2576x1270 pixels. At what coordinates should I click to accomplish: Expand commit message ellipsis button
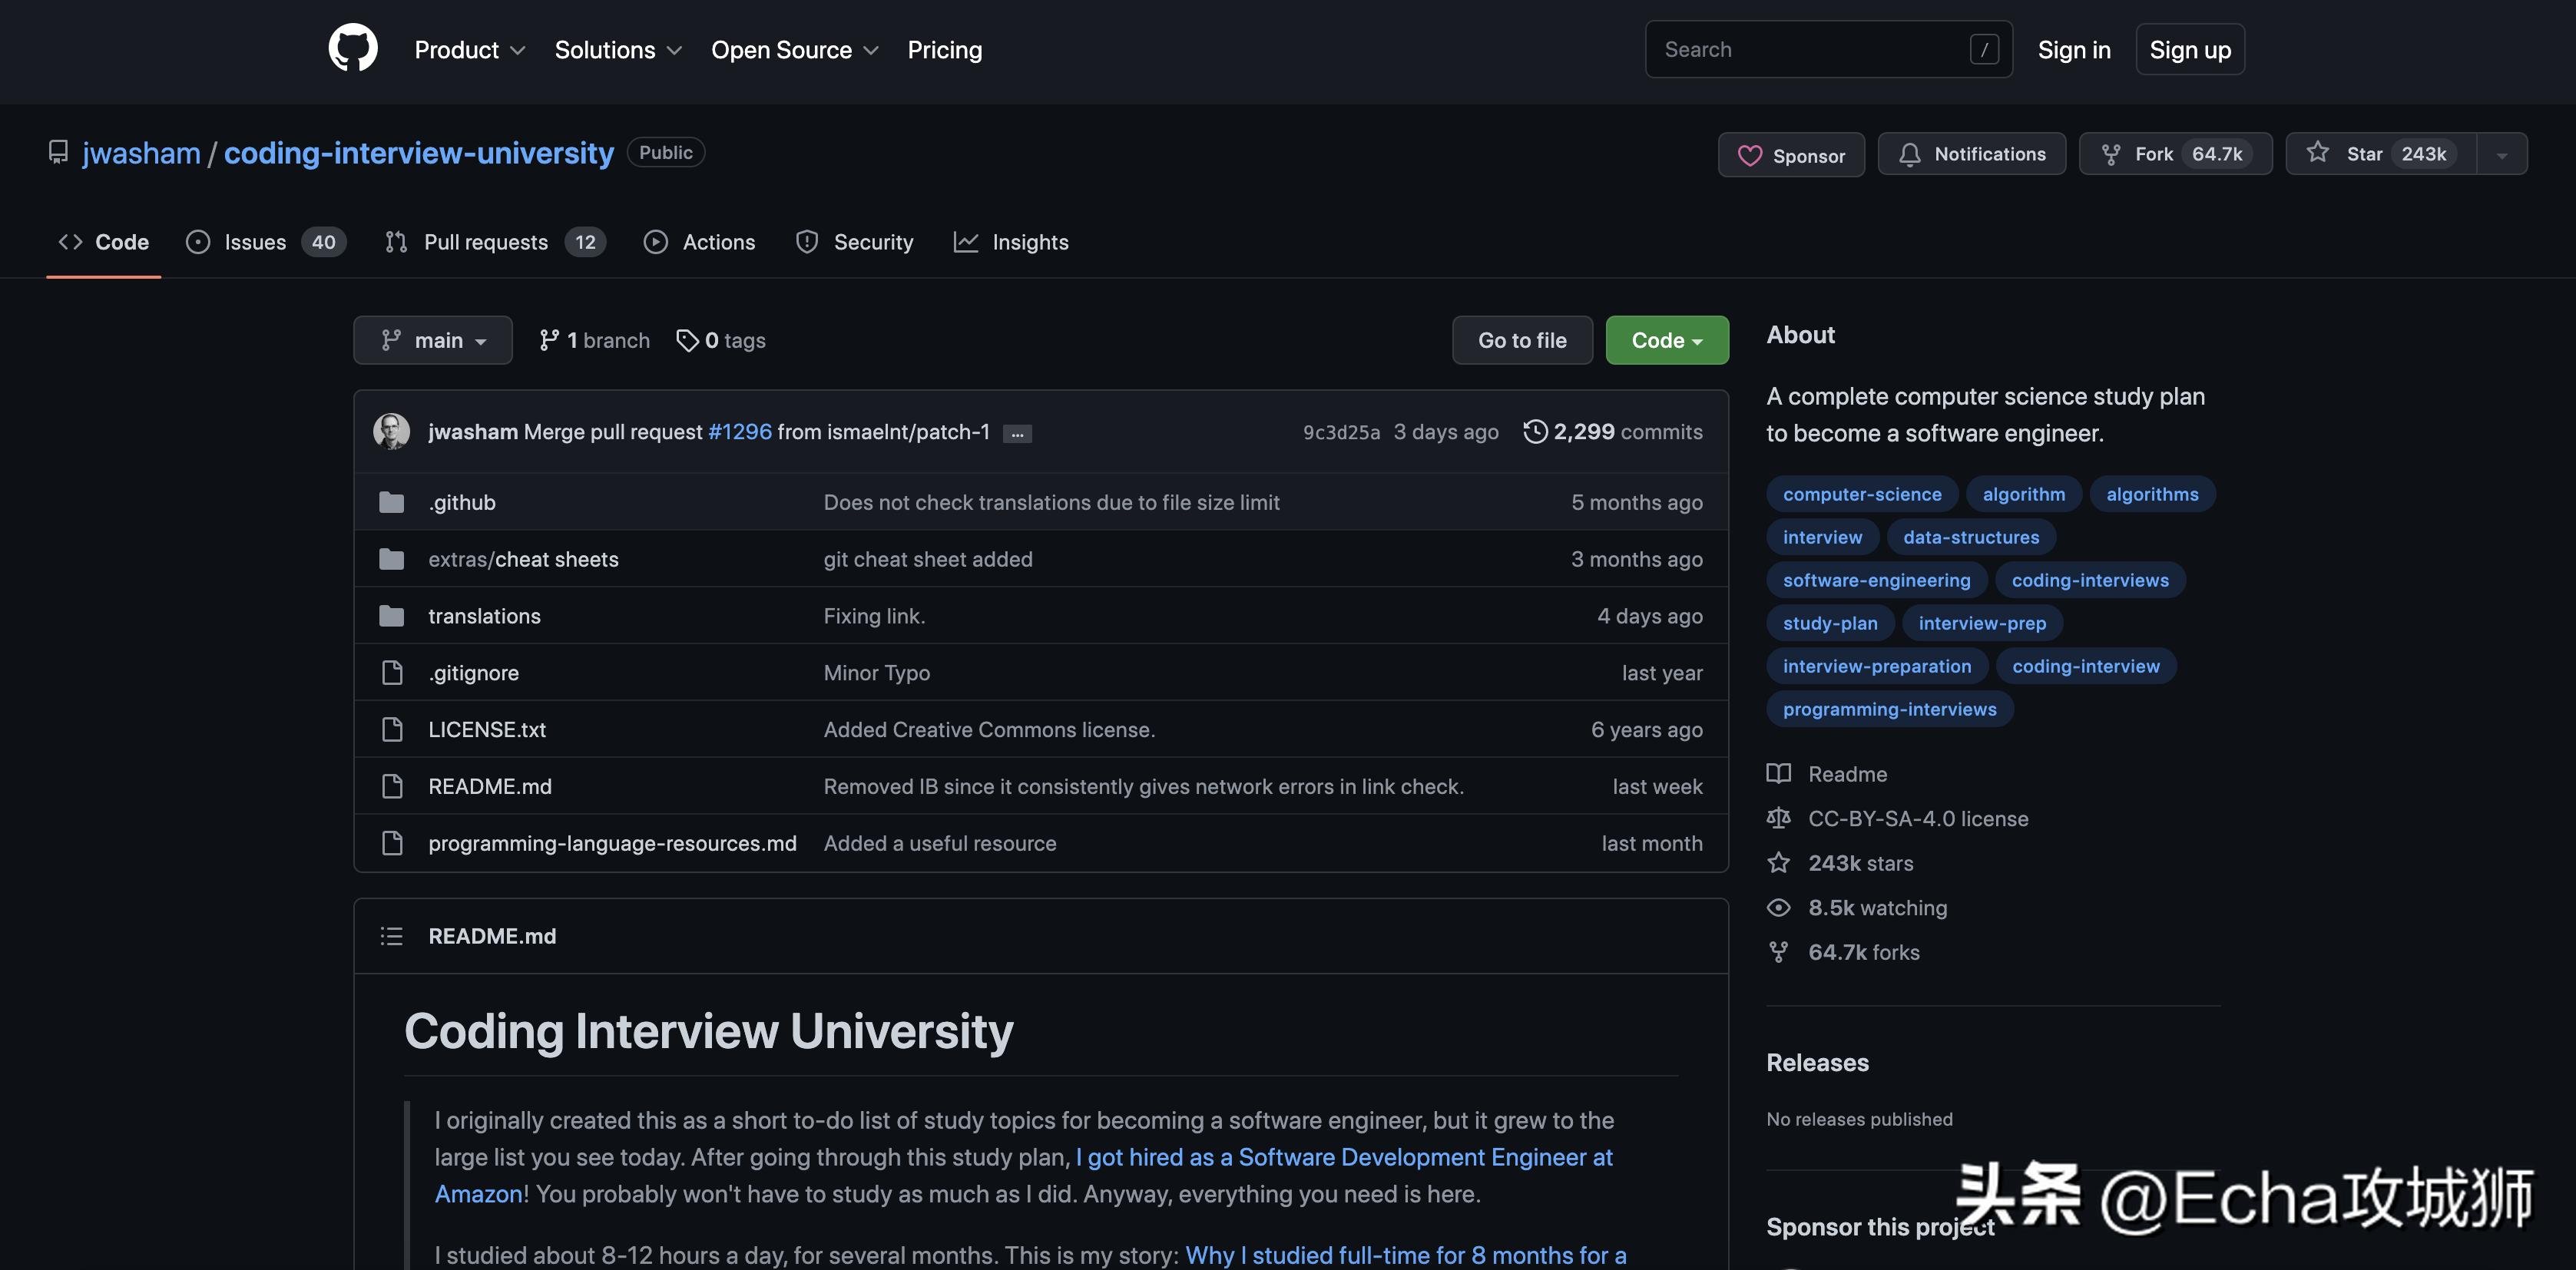1017,433
